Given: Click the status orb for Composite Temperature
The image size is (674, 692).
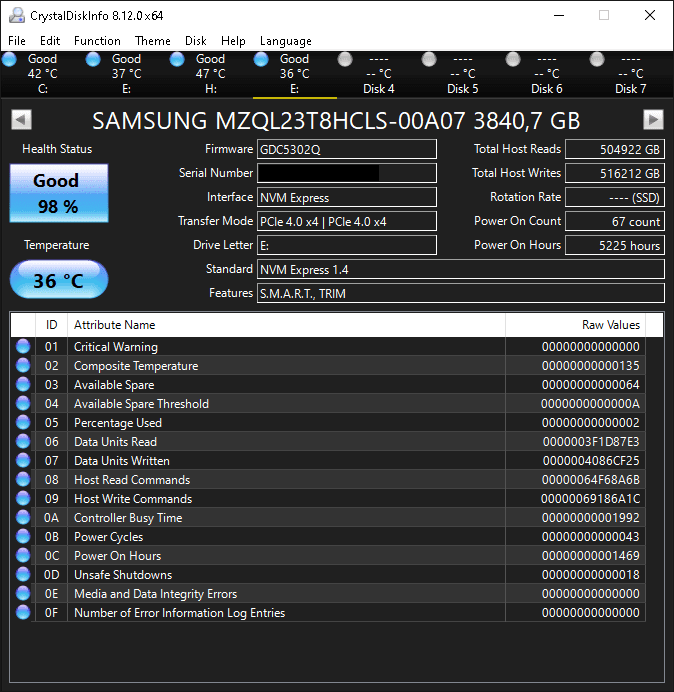Looking at the screenshot, I should pos(23,365).
